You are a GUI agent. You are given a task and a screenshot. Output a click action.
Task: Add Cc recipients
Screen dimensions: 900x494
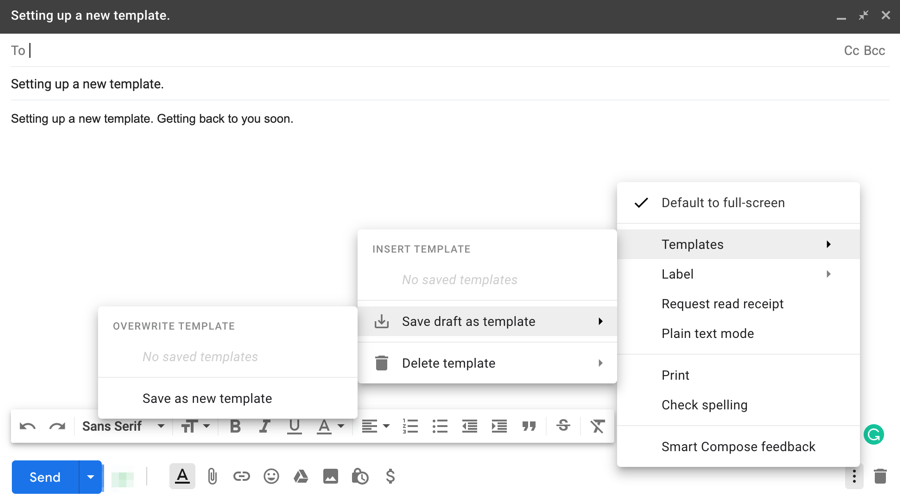point(851,50)
